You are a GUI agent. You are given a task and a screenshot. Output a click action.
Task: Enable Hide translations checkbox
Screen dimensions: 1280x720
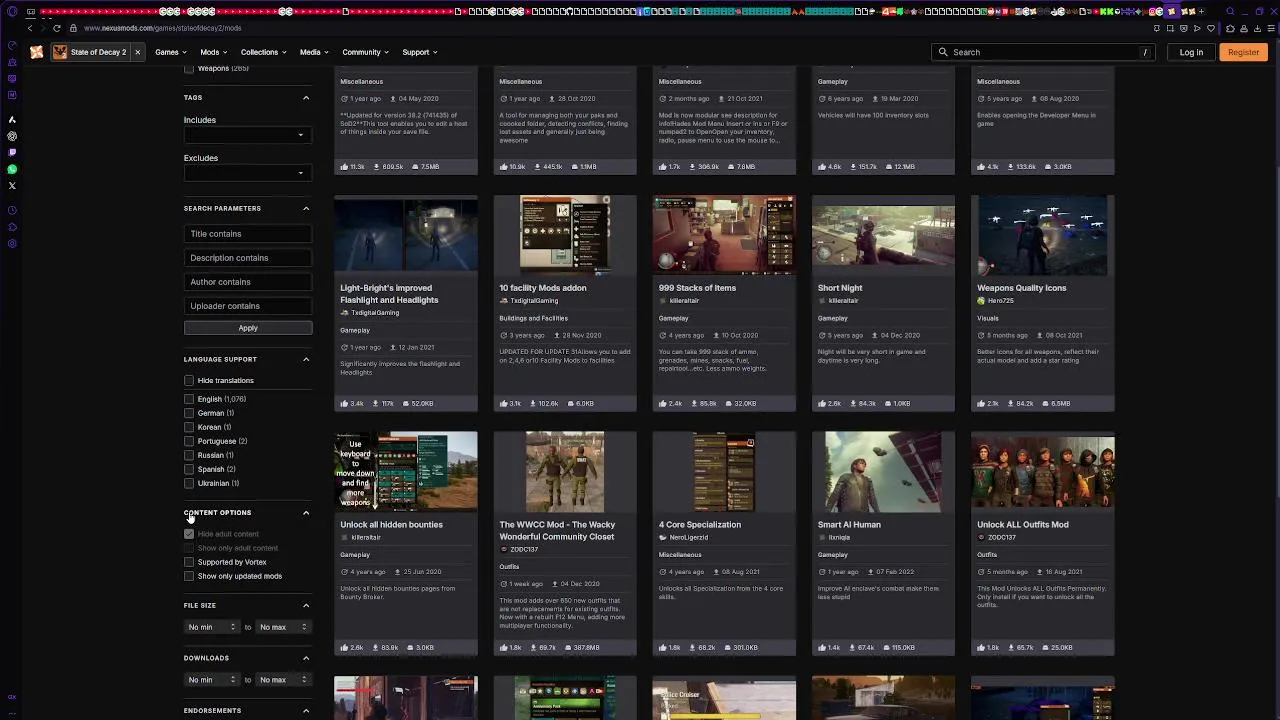coord(189,380)
